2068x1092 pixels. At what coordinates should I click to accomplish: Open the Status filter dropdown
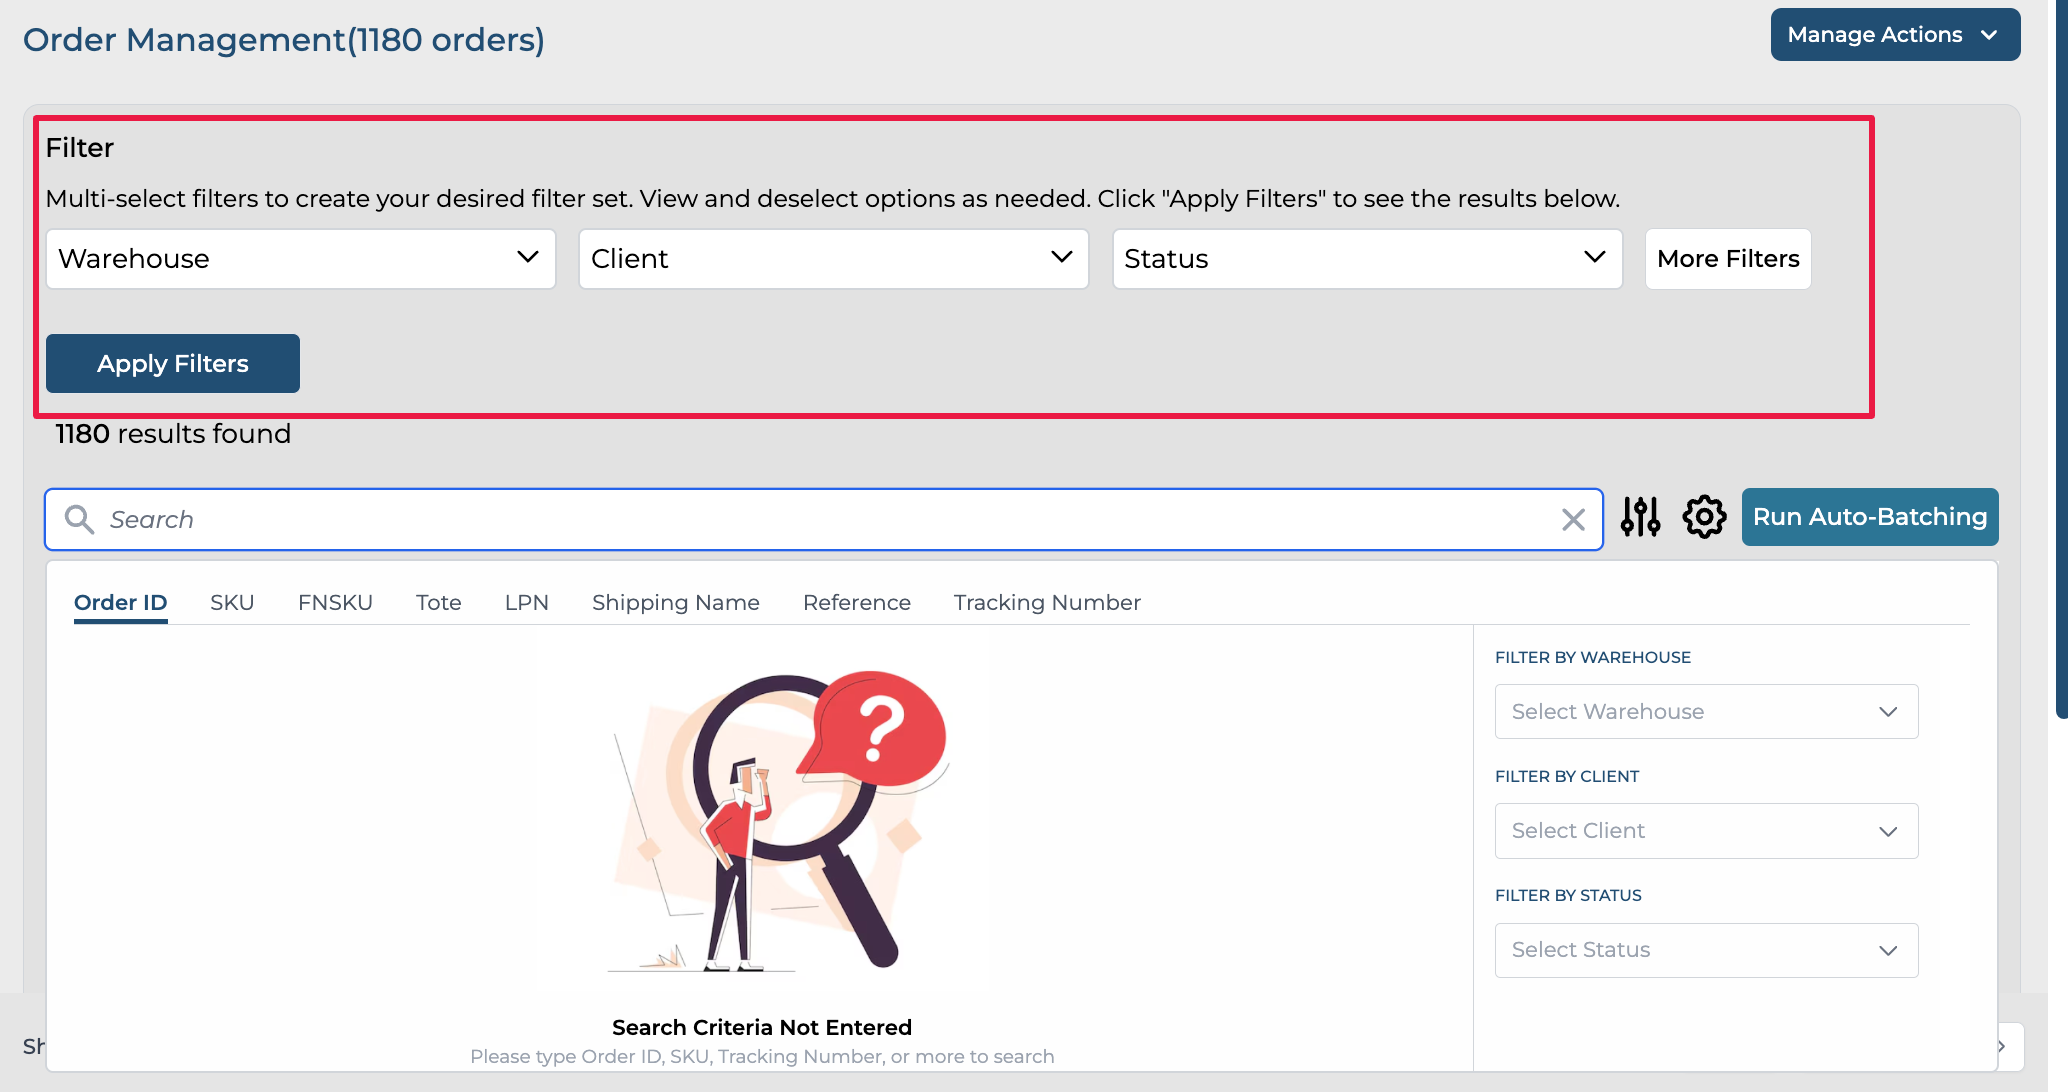(1366, 259)
